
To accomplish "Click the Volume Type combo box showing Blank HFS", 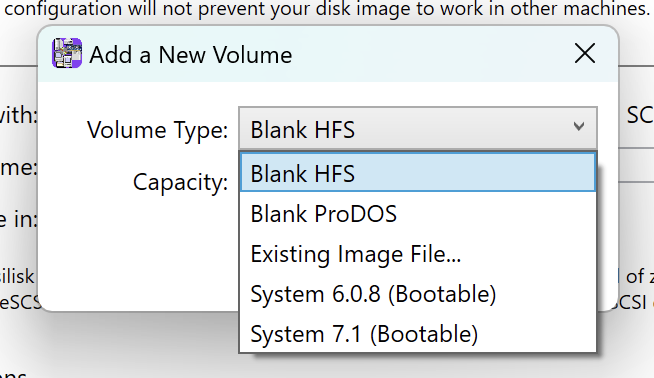I will click(418, 129).
